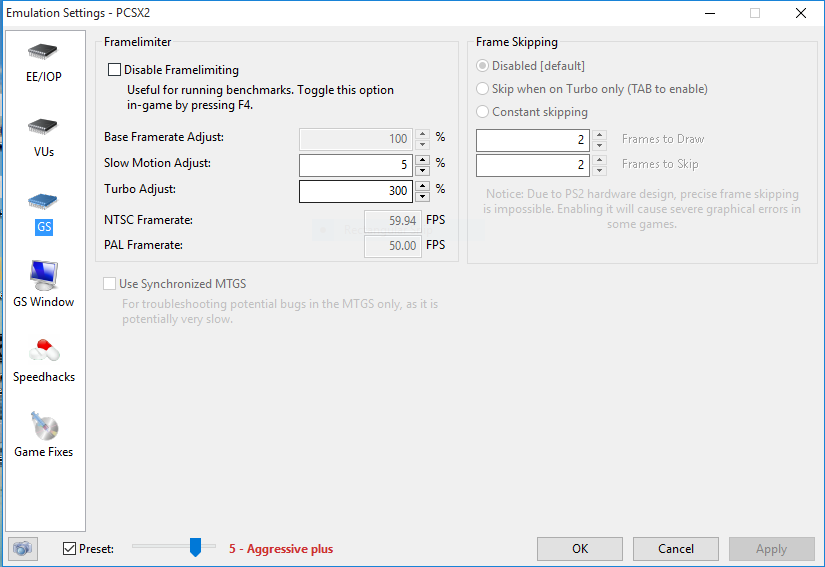
Task: Increase Turbo Adjust value
Action: (x=422, y=186)
